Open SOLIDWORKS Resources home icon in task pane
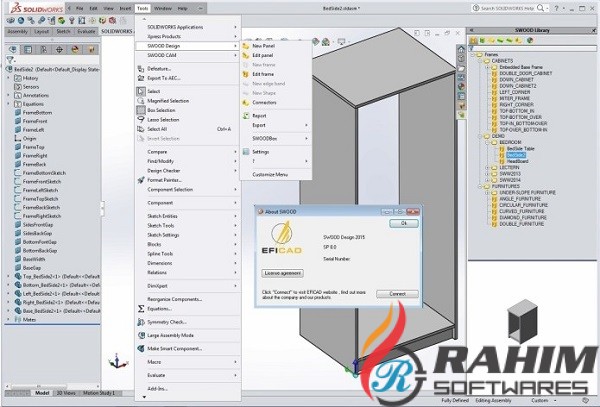Screen dimensions: 600x407 461,49
